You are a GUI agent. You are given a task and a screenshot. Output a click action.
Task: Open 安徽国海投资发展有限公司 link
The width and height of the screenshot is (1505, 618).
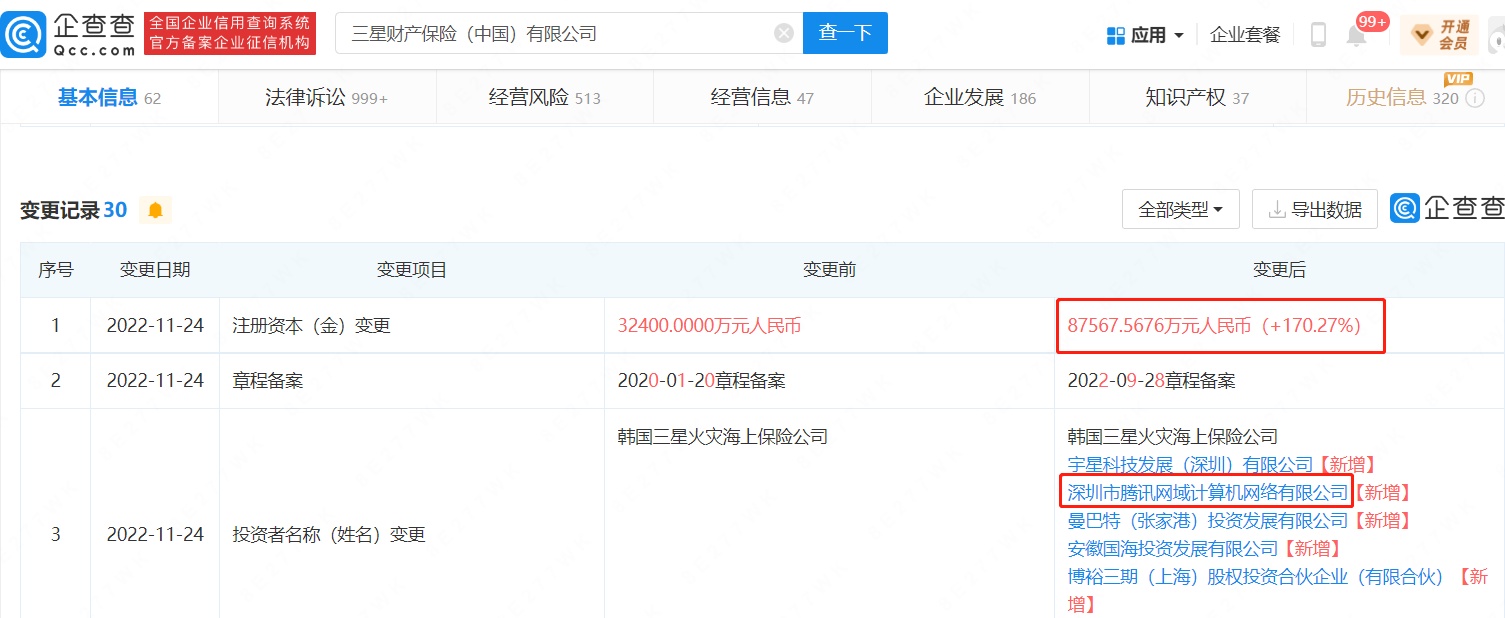click(1173, 548)
